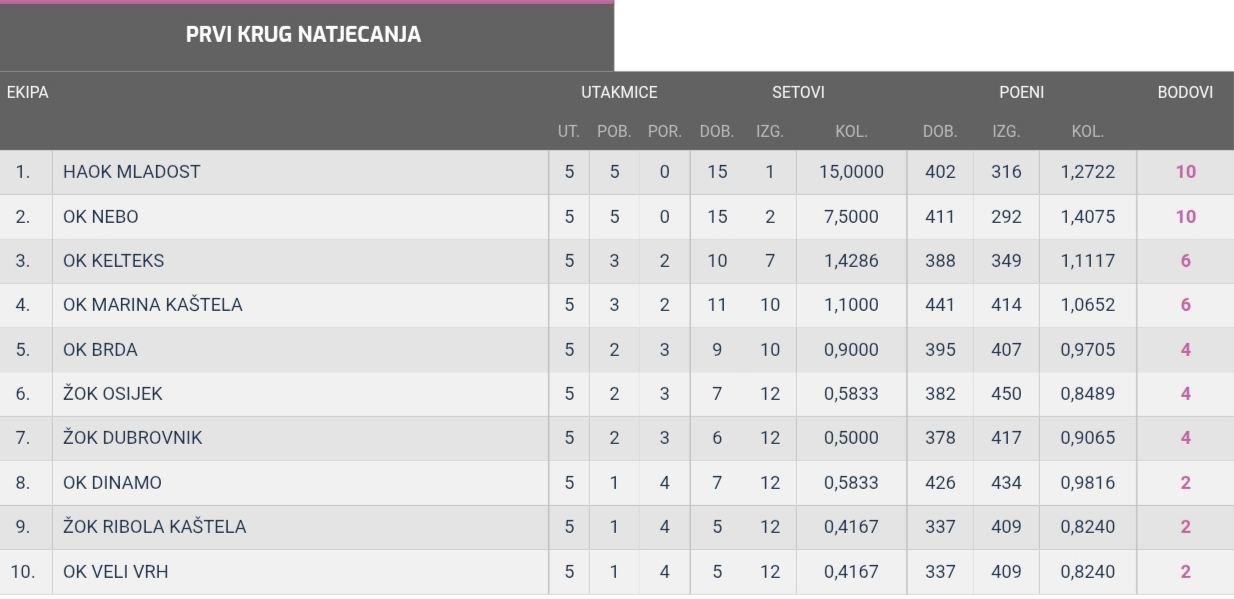Screen dimensions: 1234x599
Task: Click the OK NEBO team name
Action: pos(100,217)
